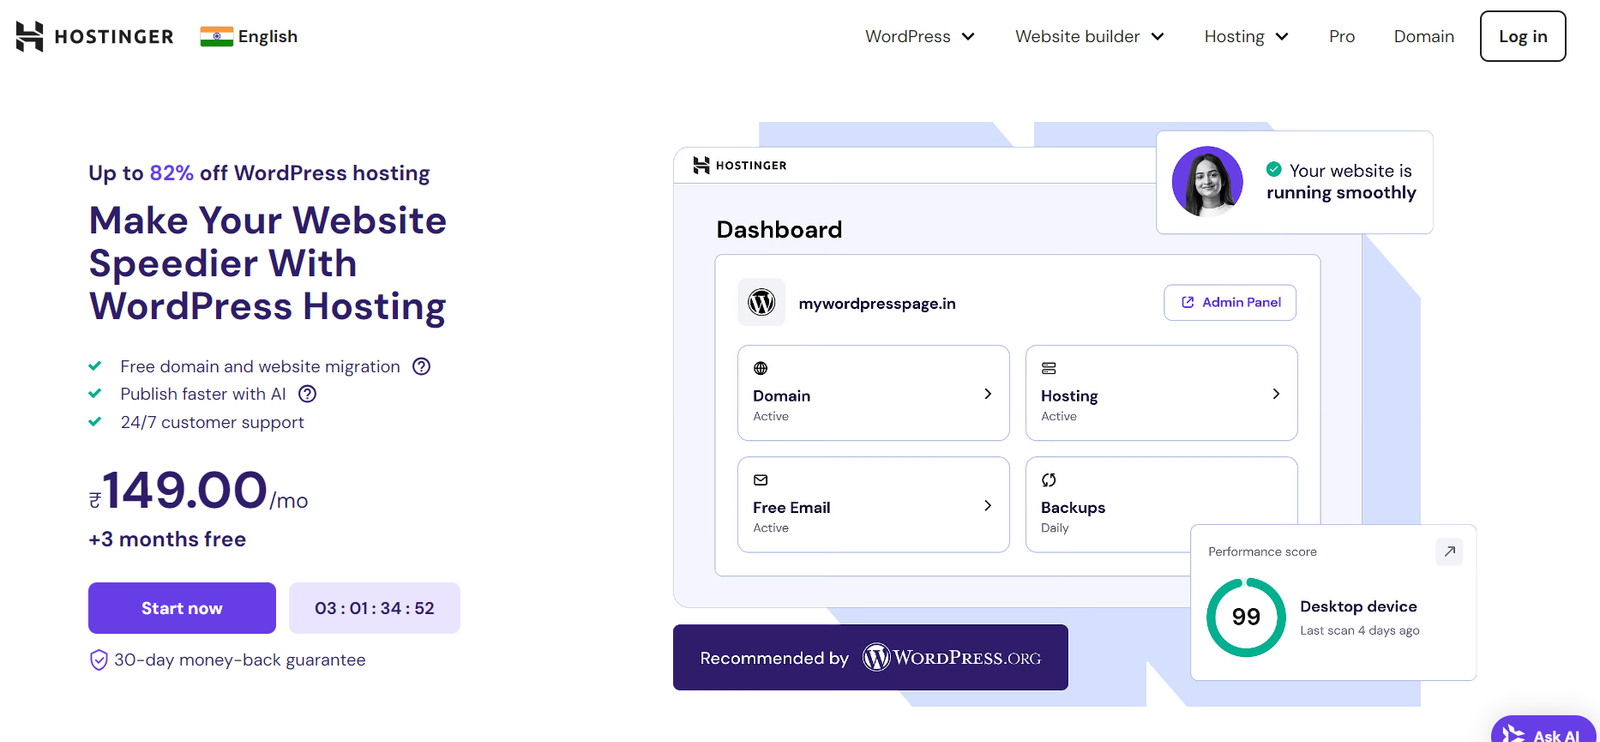Click the envelope icon on the Free Email card
The image size is (1600, 742).
coord(761,480)
